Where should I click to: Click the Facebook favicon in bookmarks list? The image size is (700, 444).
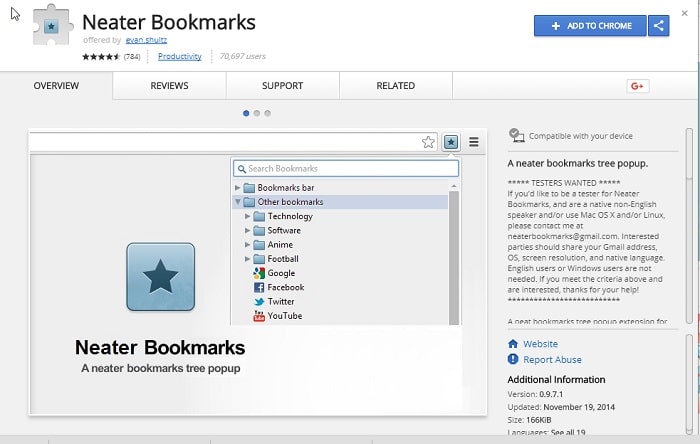[x=259, y=287]
